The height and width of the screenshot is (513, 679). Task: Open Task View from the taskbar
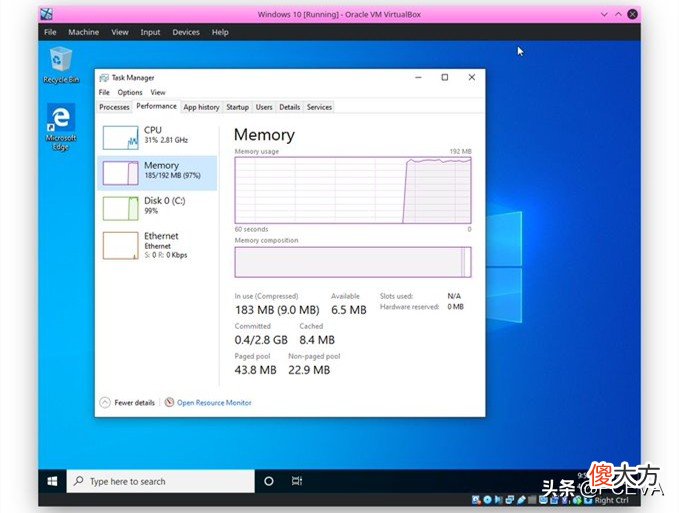coord(297,481)
